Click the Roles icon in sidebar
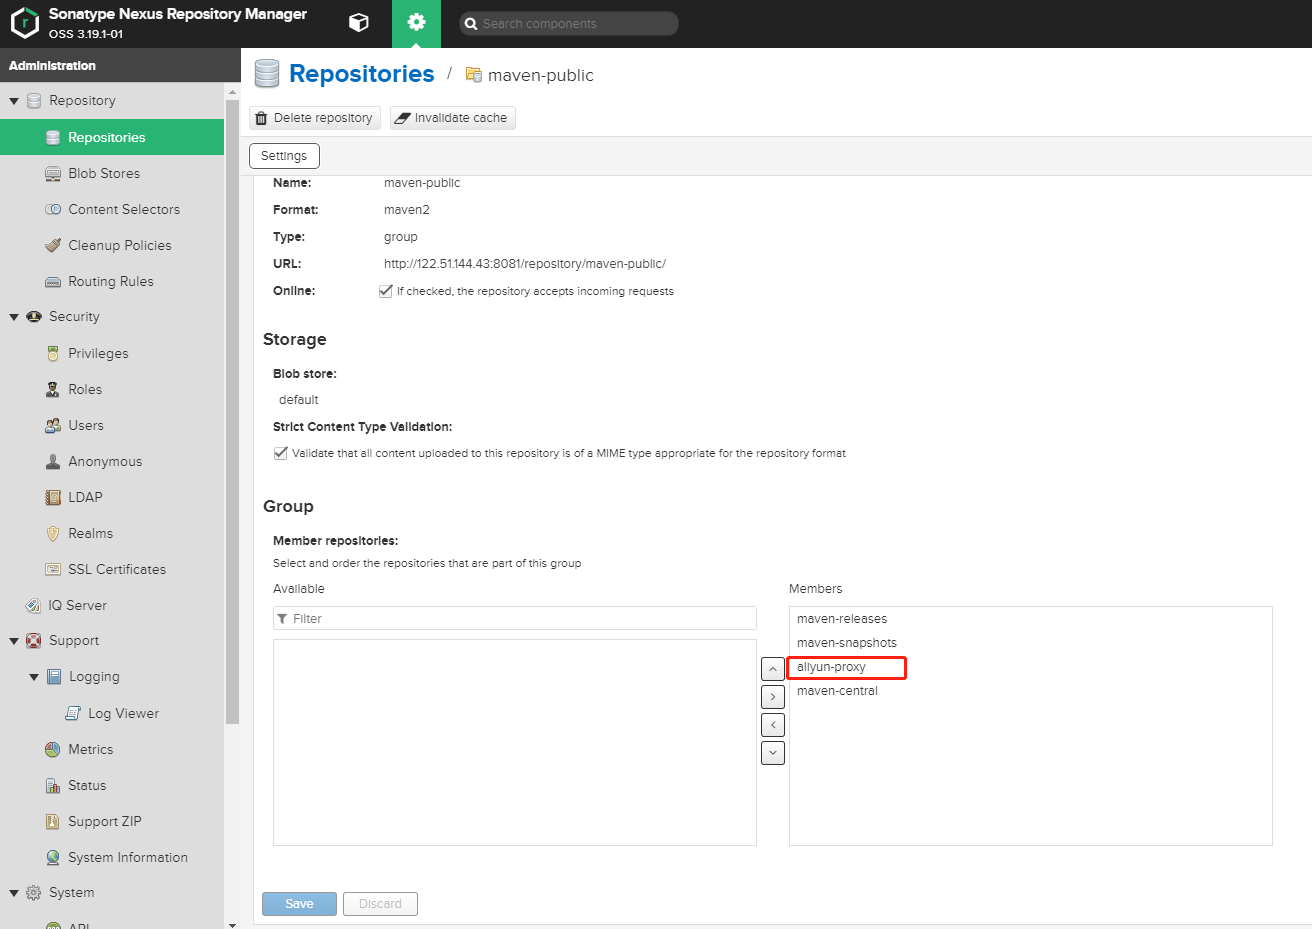Screen dimensions: 1312x929 pyautogui.click(x=53, y=389)
